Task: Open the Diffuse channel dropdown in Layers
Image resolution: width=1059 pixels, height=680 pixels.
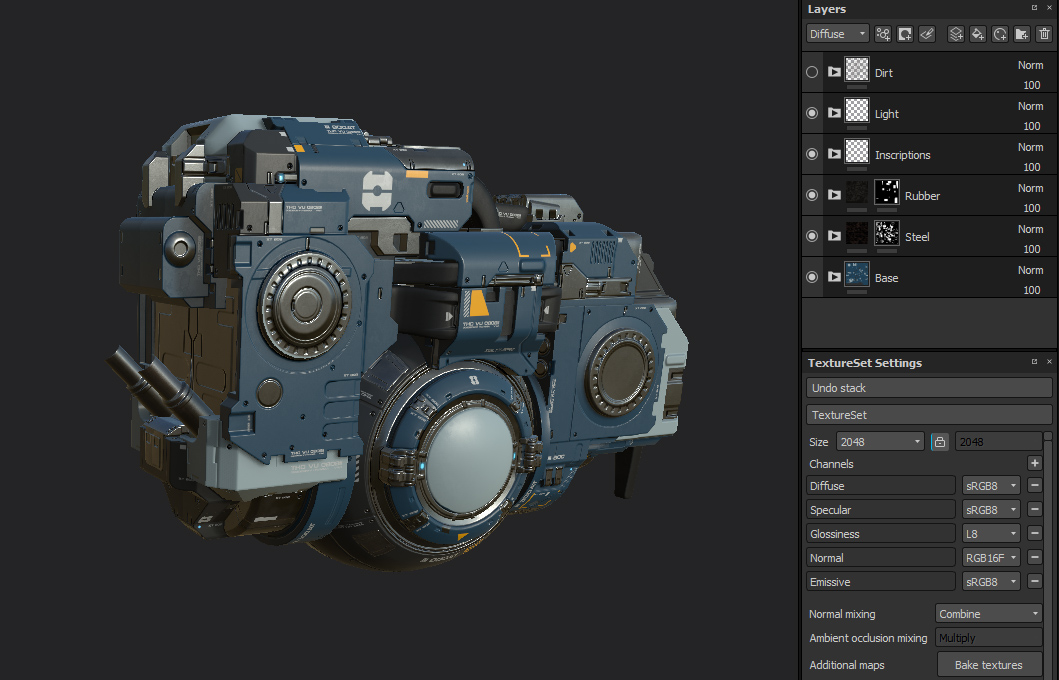Action: click(837, 34)
